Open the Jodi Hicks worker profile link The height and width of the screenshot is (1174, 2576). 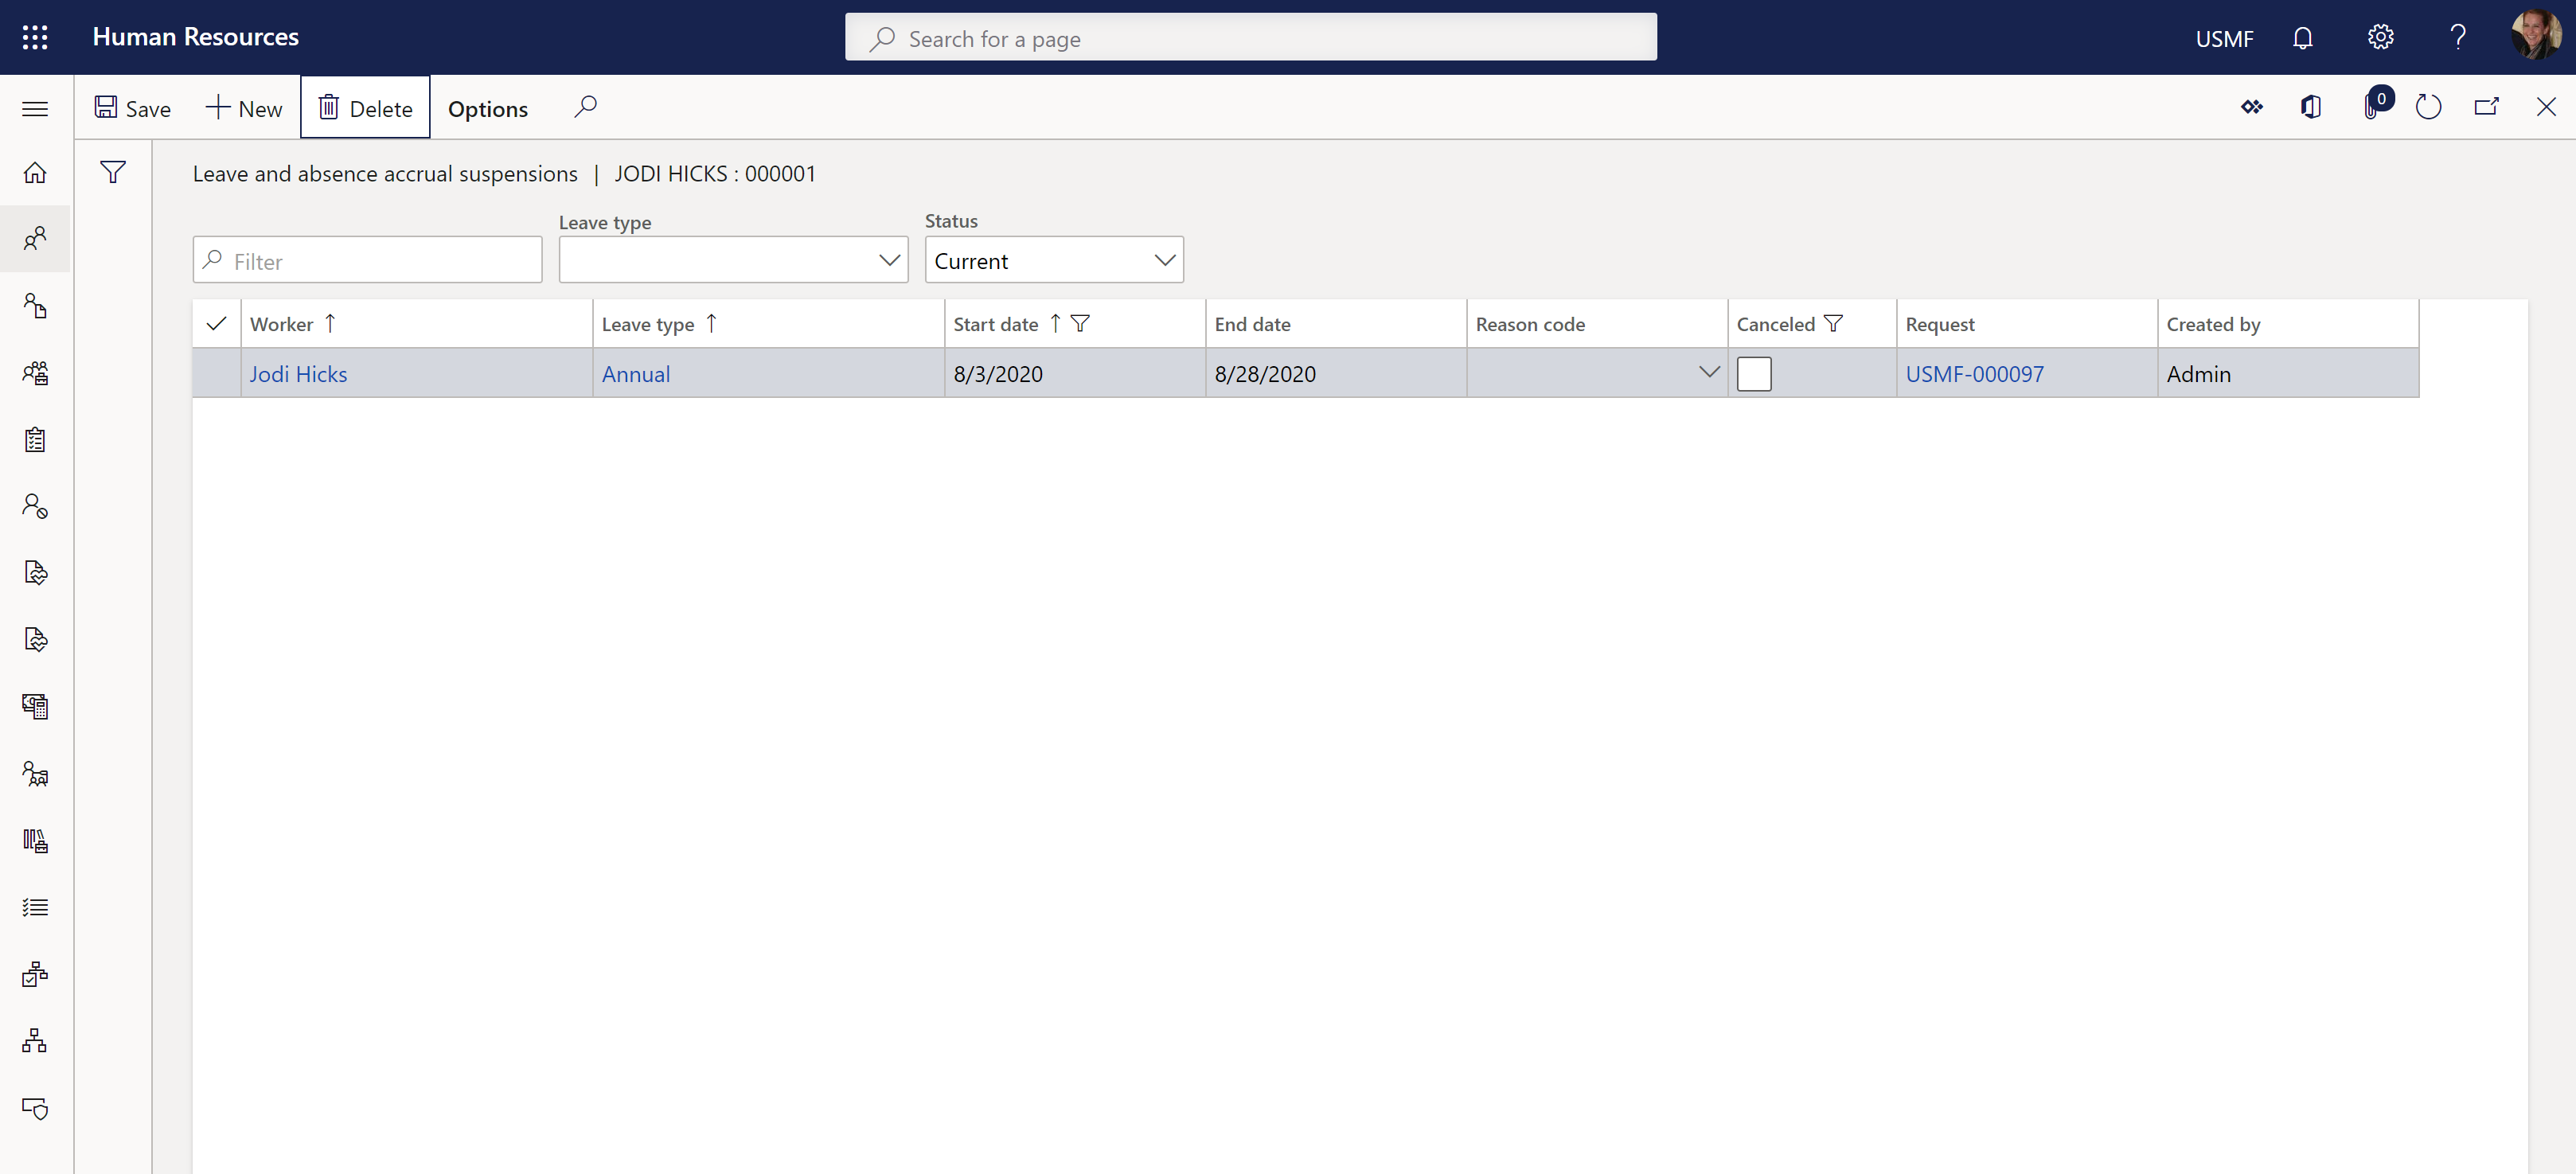[x=298, y=372]
